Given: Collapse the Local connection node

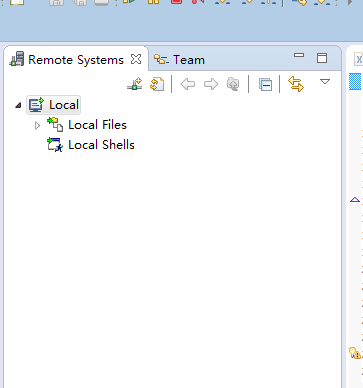Looking at the screenshot, I should pyautogui.click(x=18, y=105).
